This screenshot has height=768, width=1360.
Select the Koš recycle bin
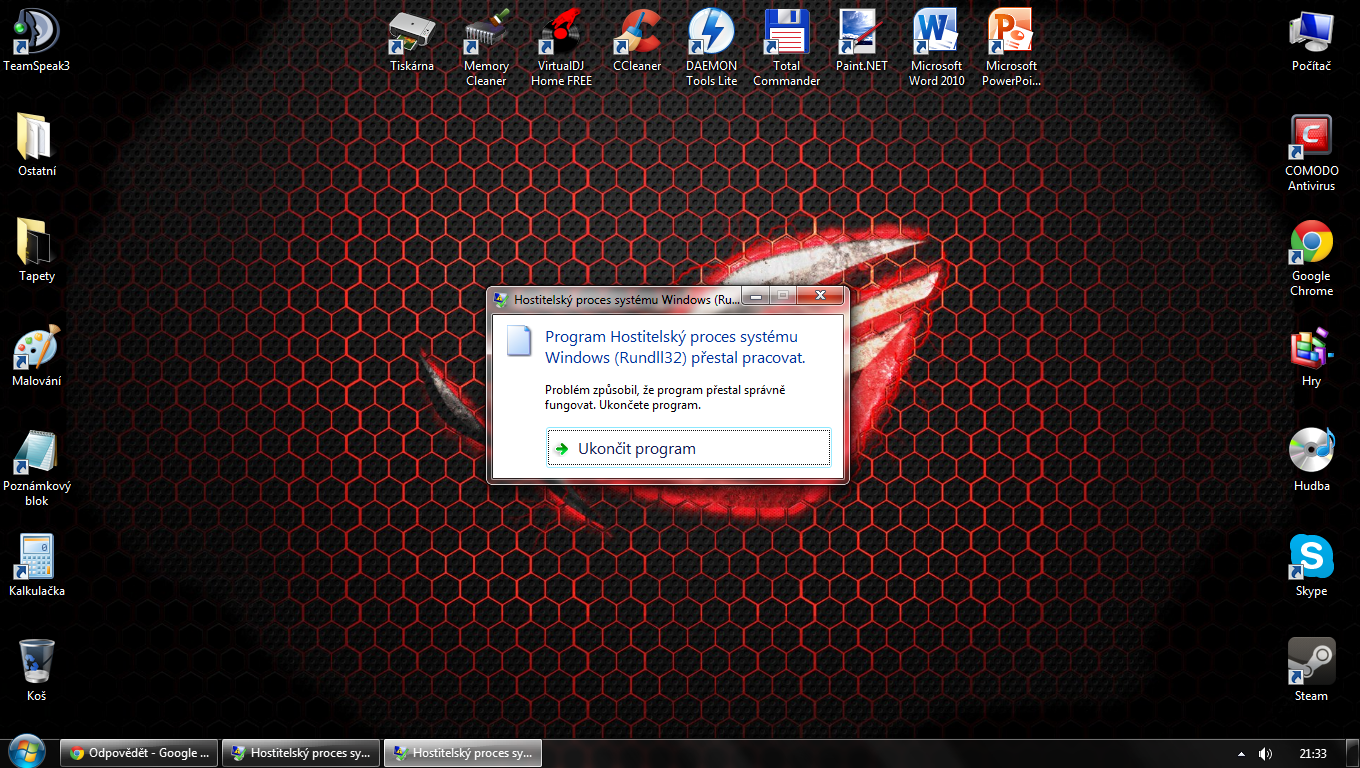pyautogui.click(x=37, y=670)
